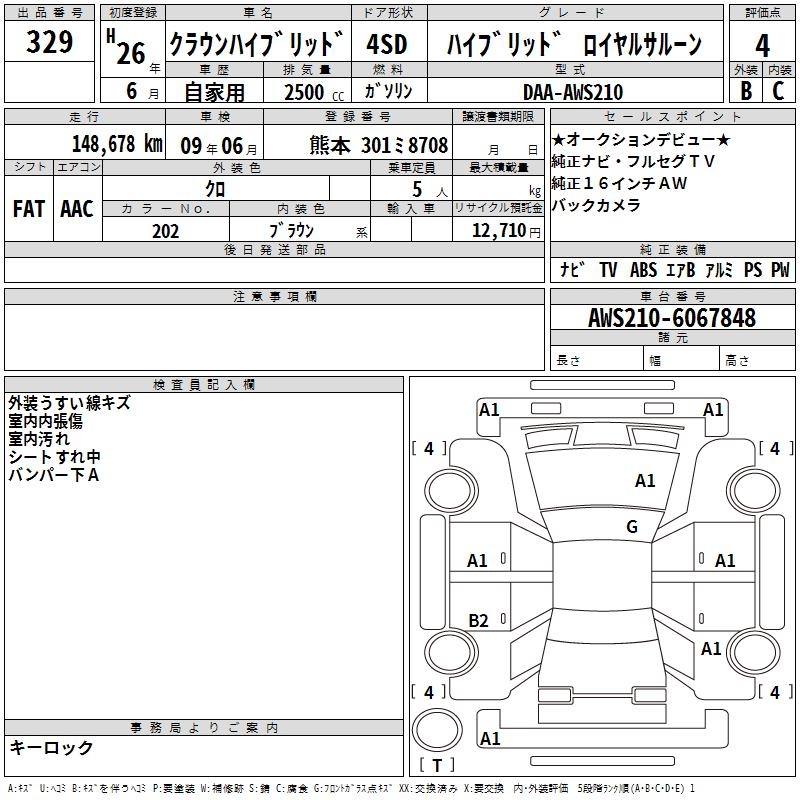This screenshot has width=800, height=800.
Task: Click door type 4SD
Action: 387,44
